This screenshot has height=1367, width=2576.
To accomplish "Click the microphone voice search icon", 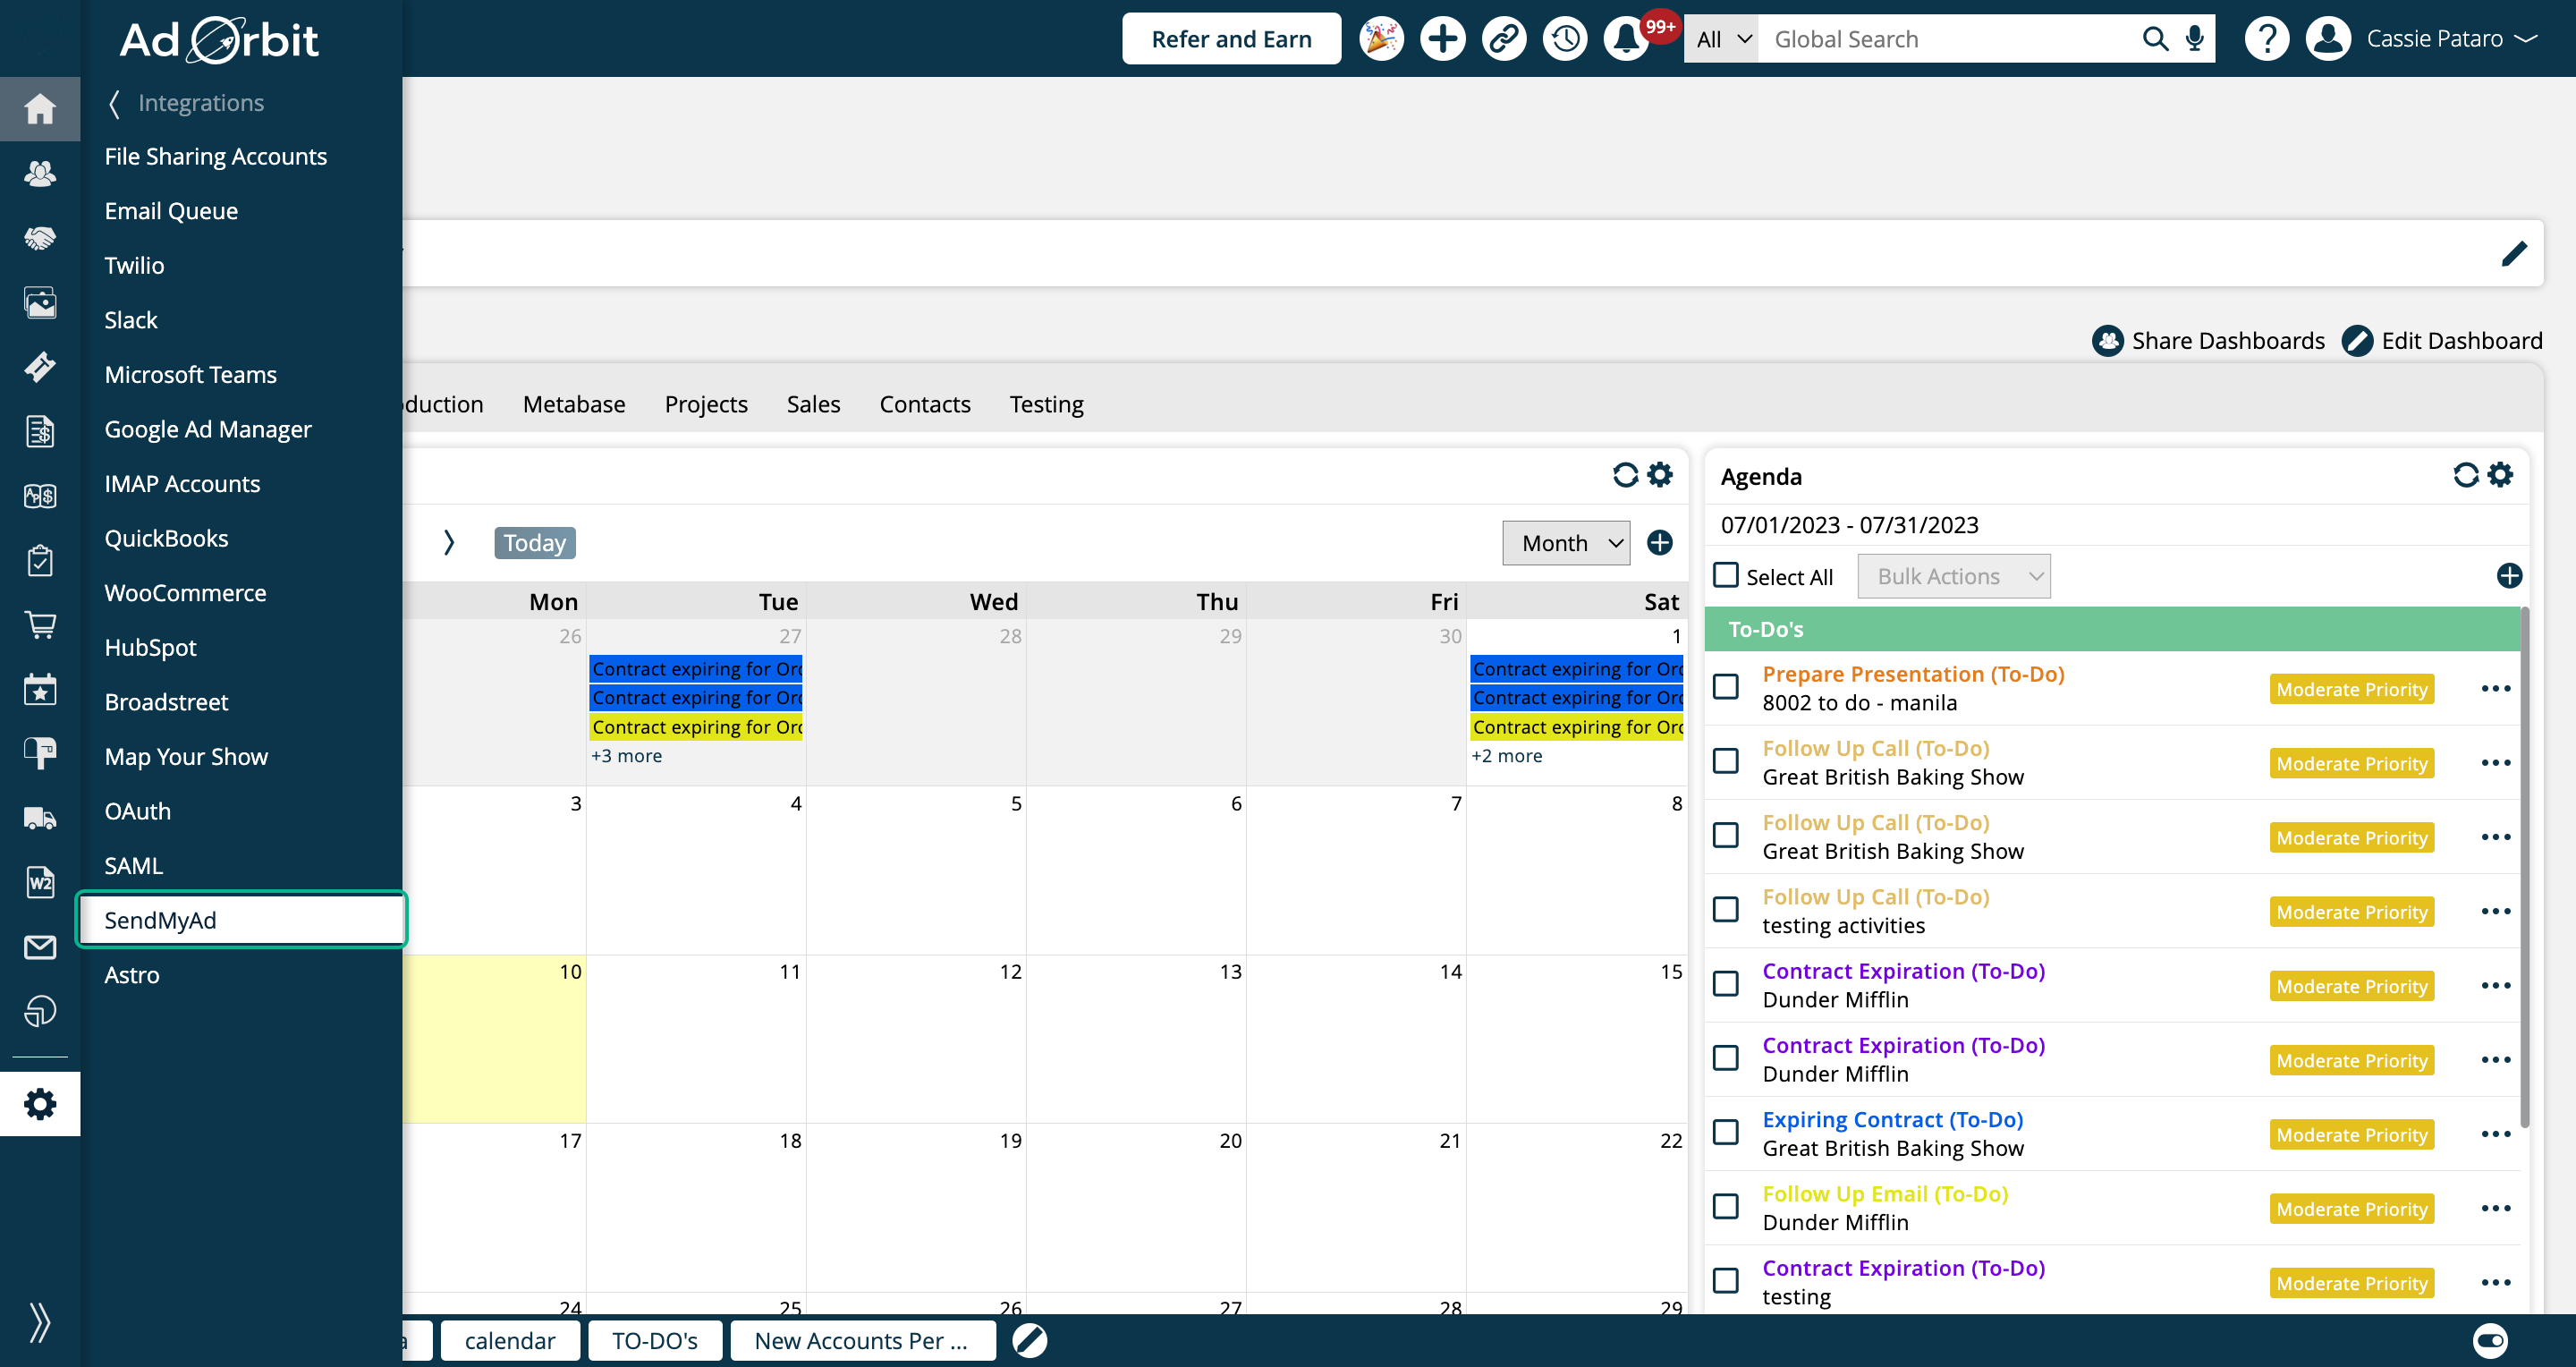I will pos(2195,39).
